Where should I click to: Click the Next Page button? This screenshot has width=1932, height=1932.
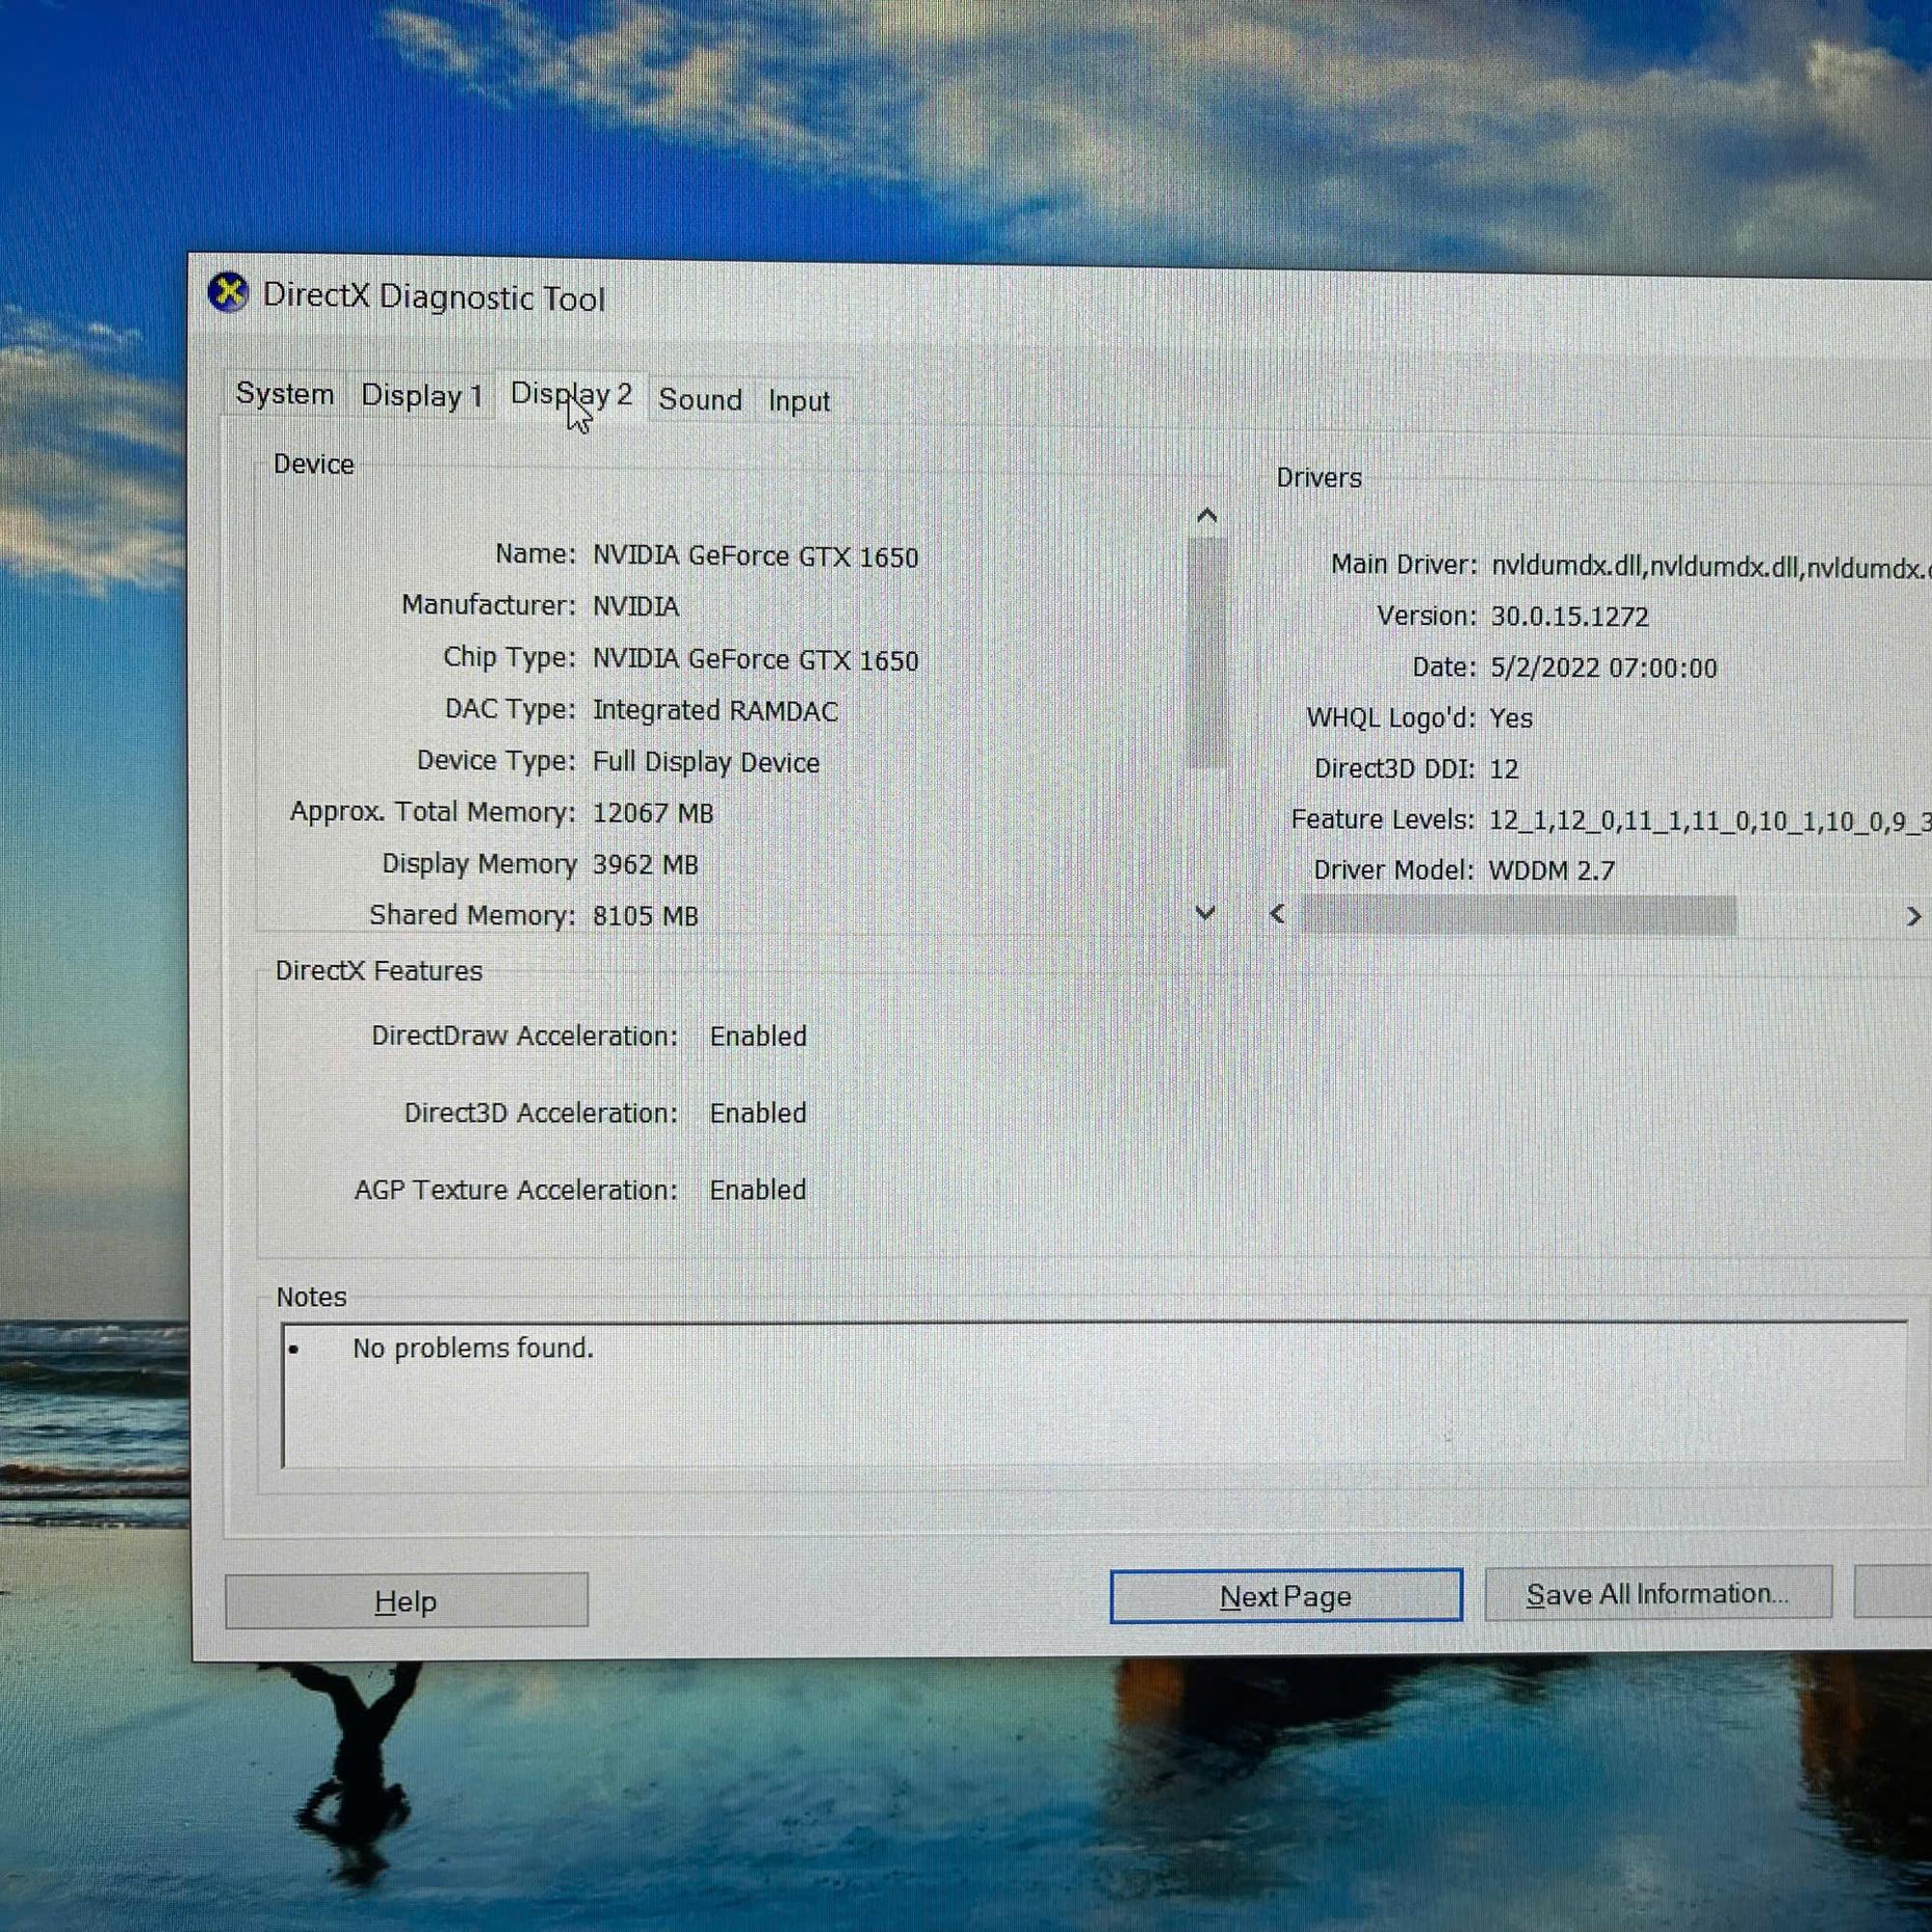(x=1286, y=1596)
